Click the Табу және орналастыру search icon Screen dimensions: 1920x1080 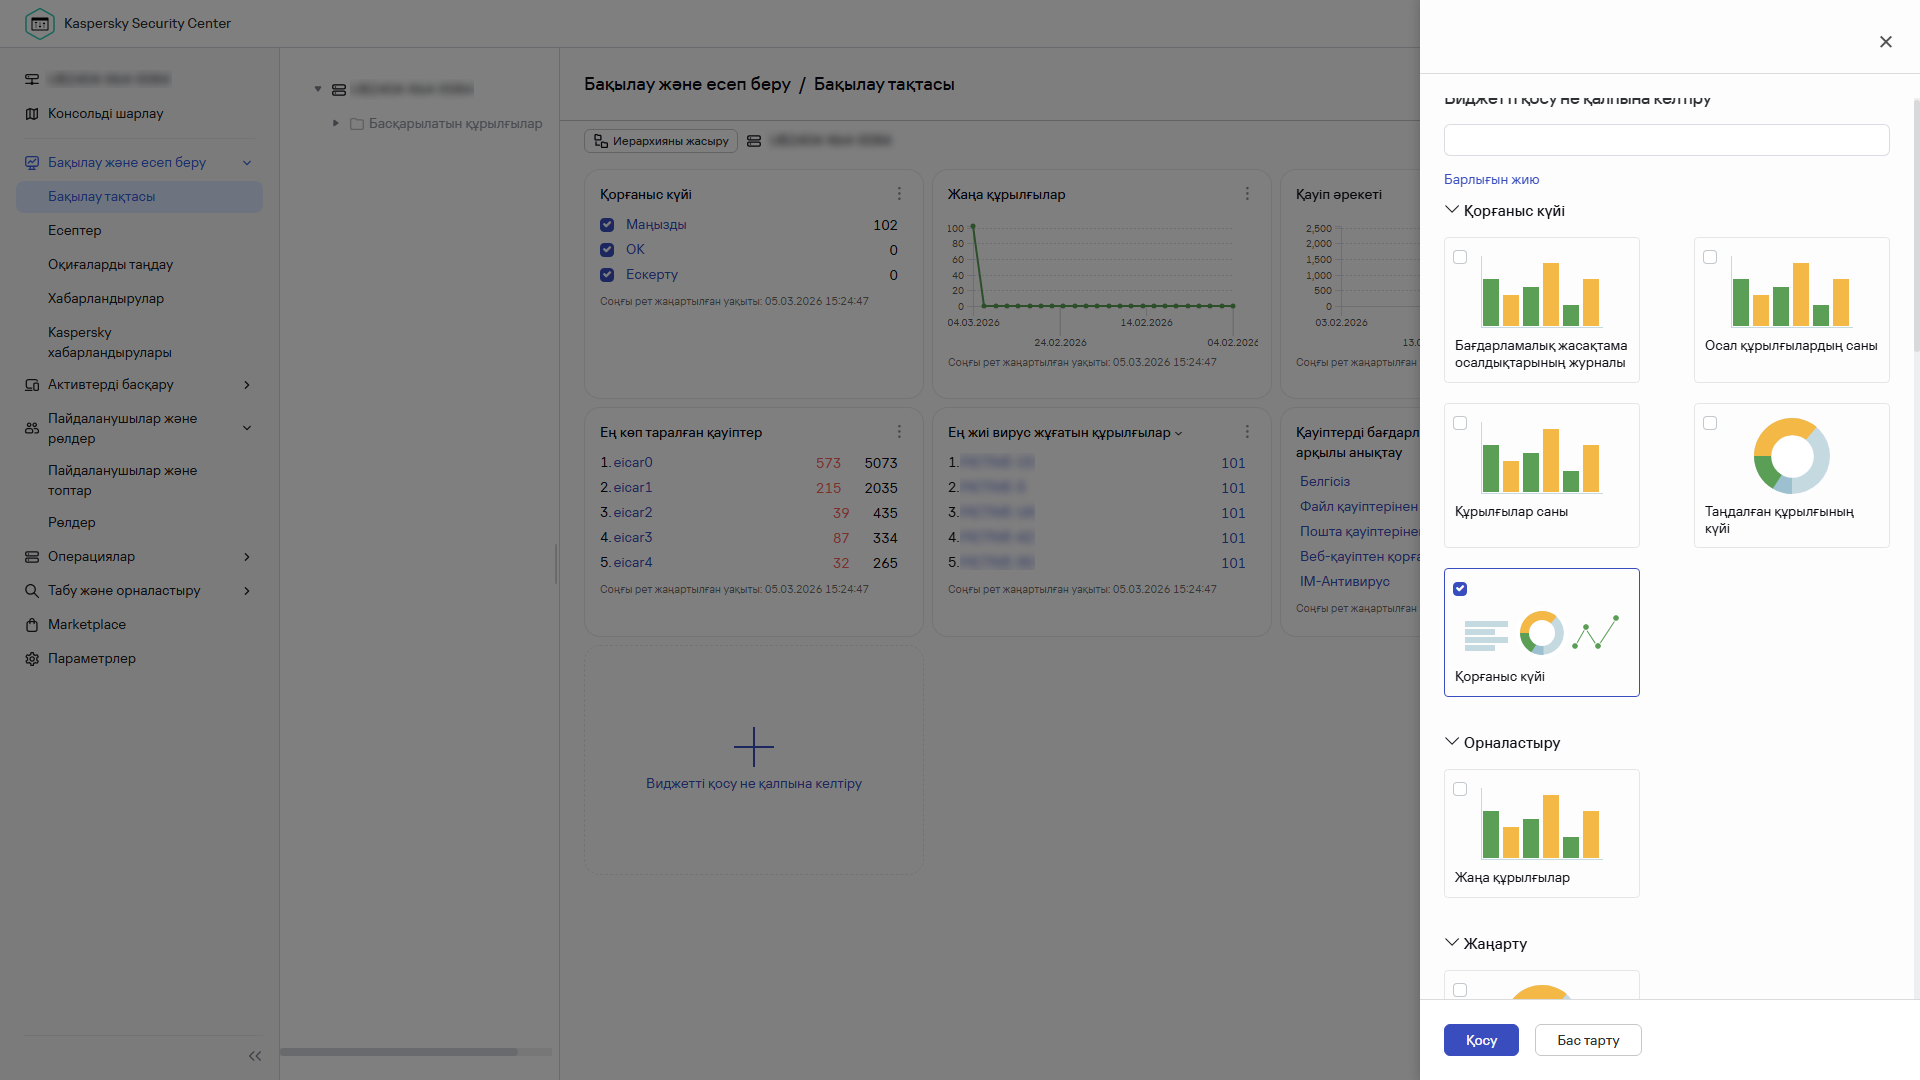click(x=32, y=591)
